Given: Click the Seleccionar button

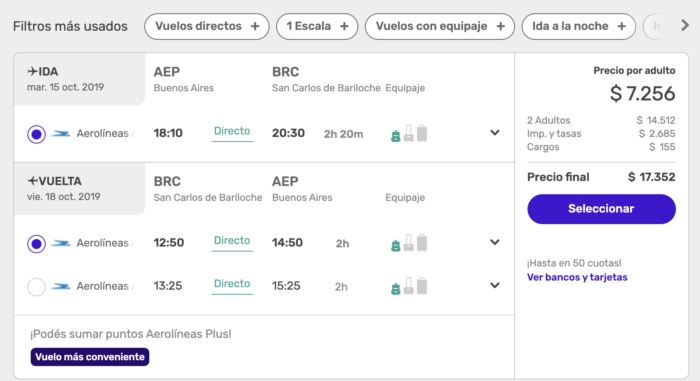Looking at the screenshot, I should (601, 209).
